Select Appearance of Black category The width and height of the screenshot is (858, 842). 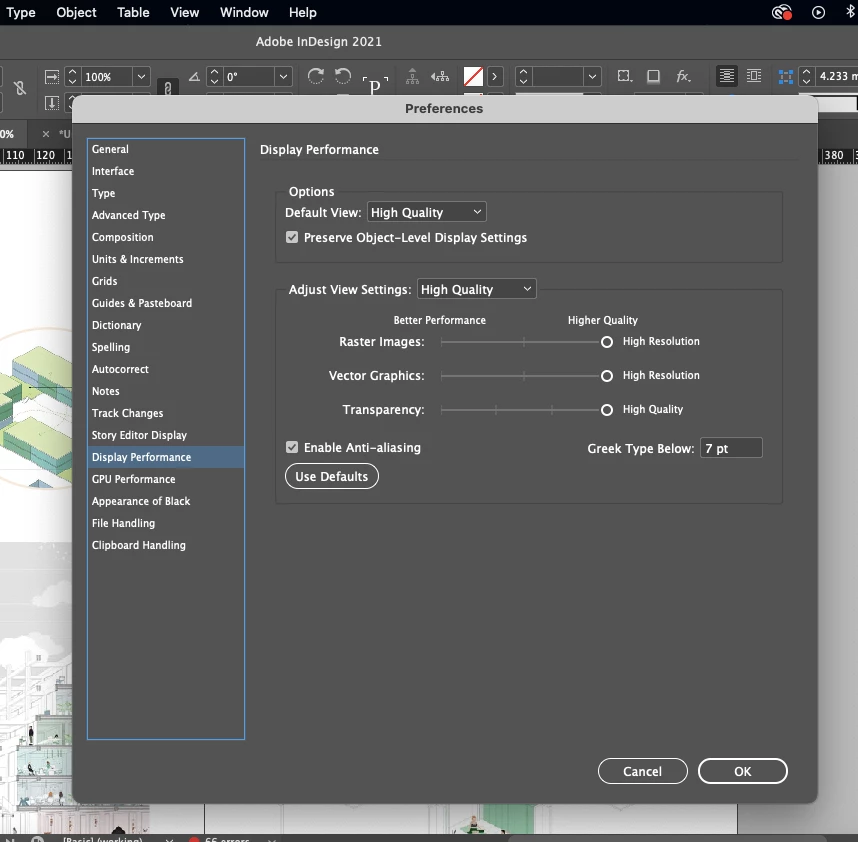166,501
